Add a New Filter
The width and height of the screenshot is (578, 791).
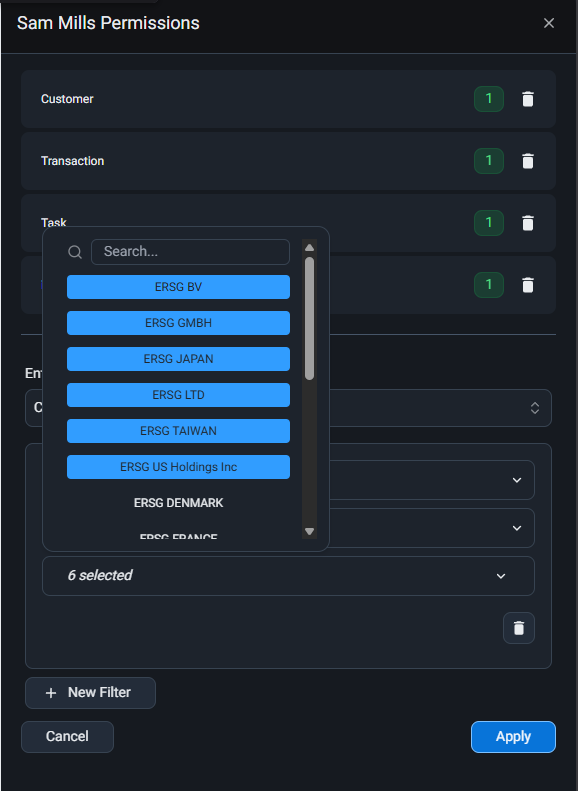click(90, 693)
